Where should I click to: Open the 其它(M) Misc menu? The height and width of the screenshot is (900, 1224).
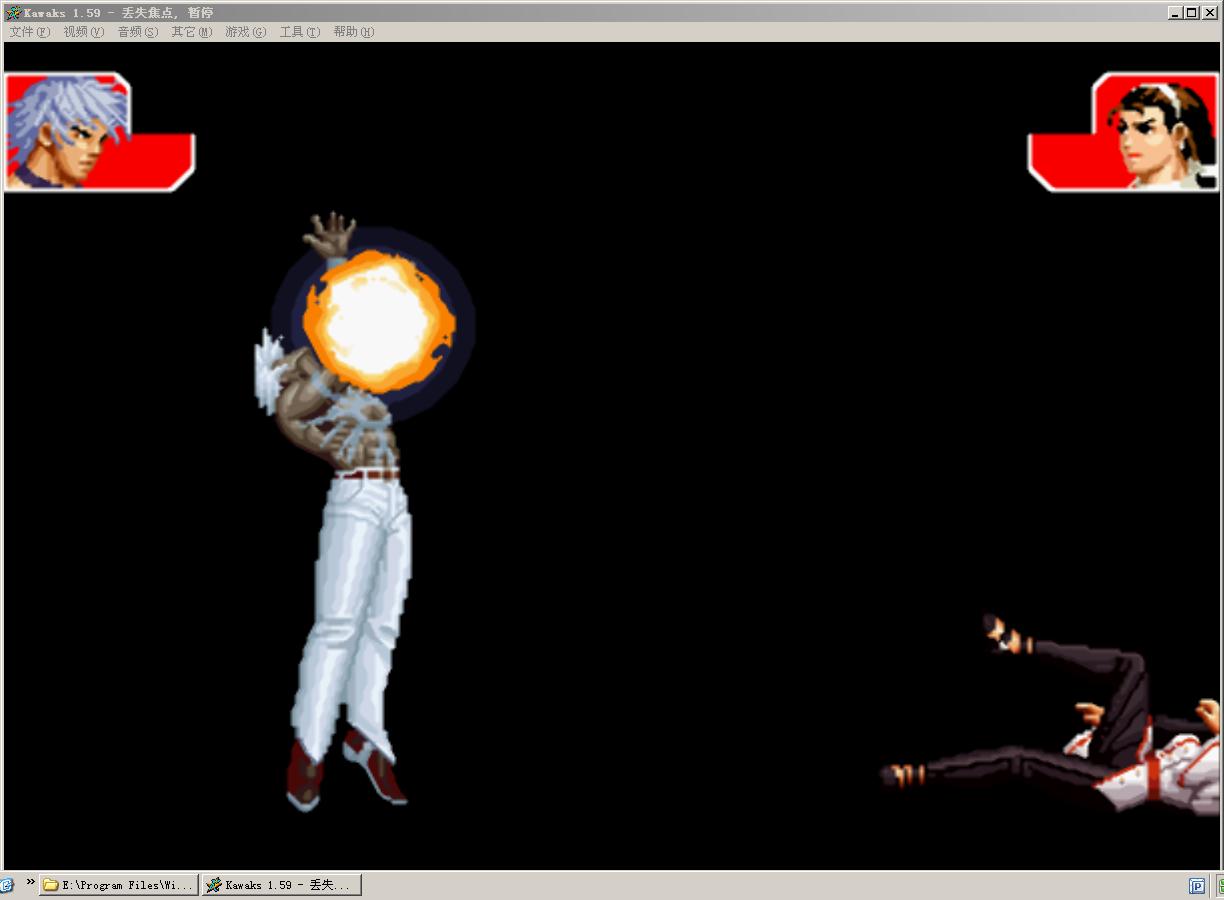point(191,32)
